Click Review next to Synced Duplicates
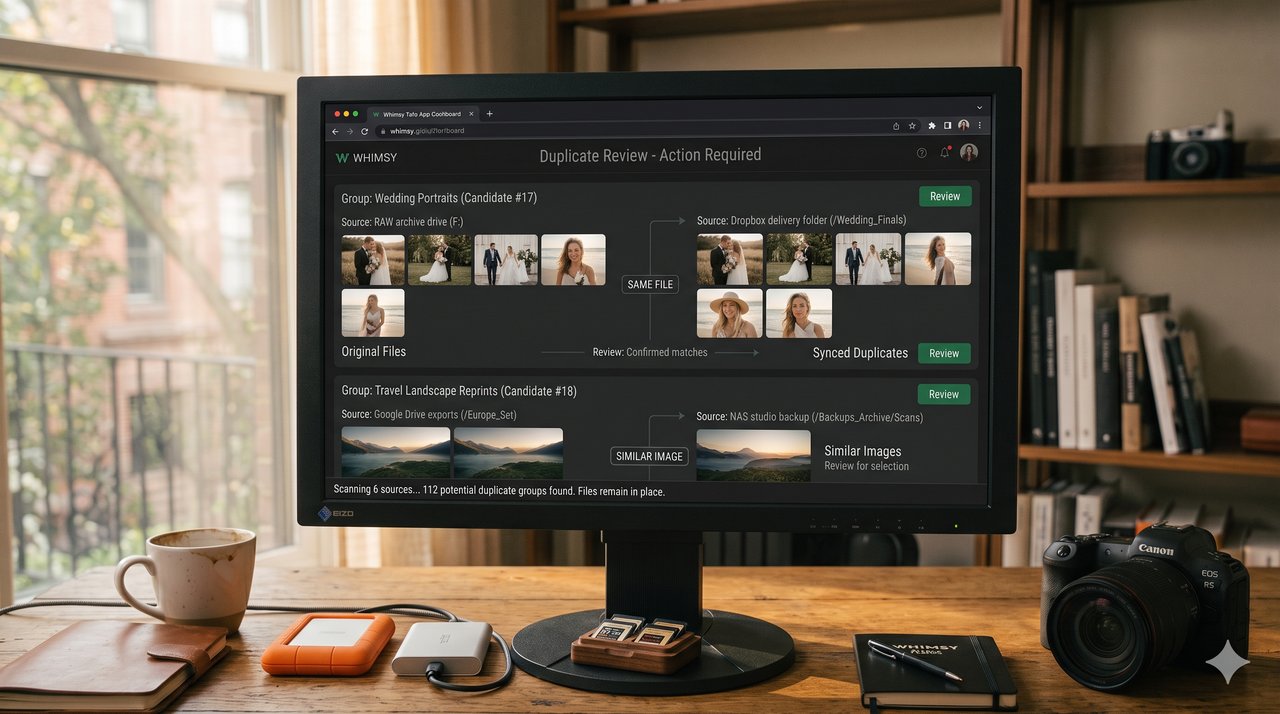 (945, 353)
